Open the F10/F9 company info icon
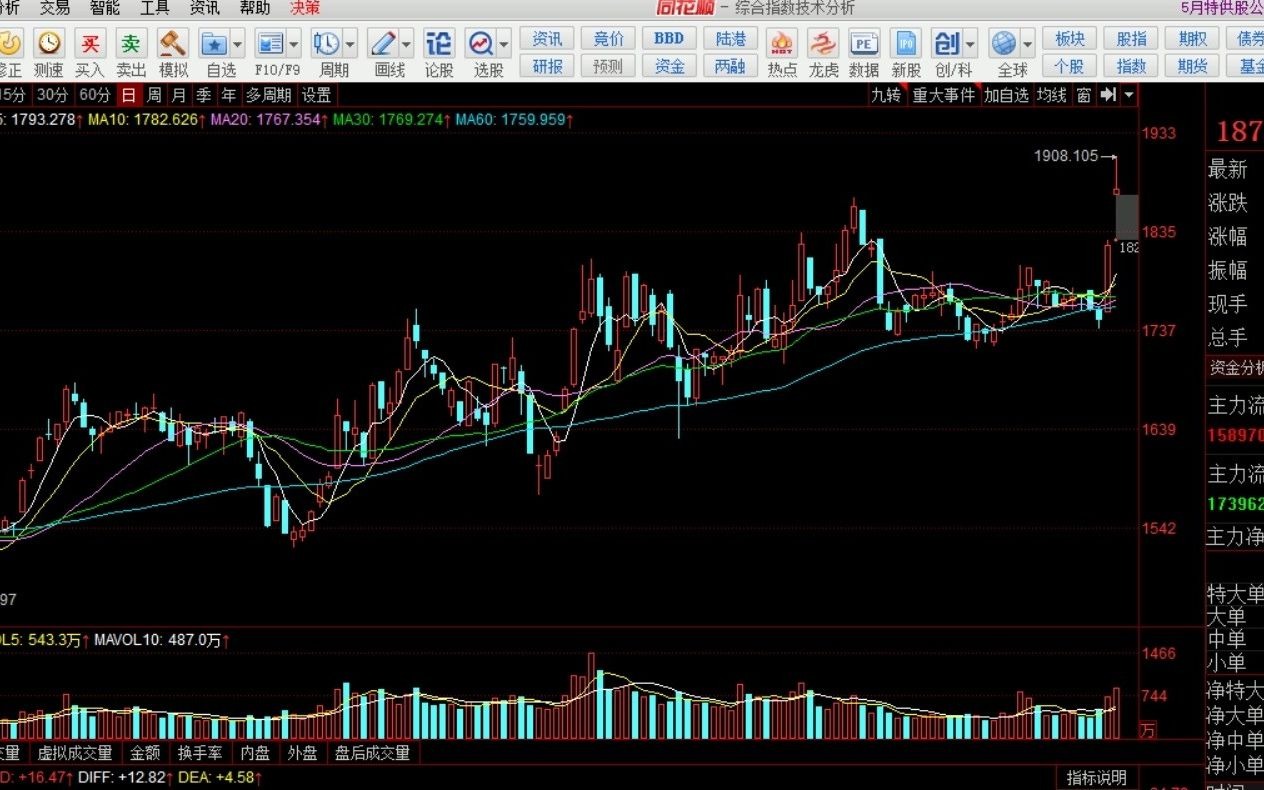The height and width of the screenshot is (790, 1264). point(270,43)
